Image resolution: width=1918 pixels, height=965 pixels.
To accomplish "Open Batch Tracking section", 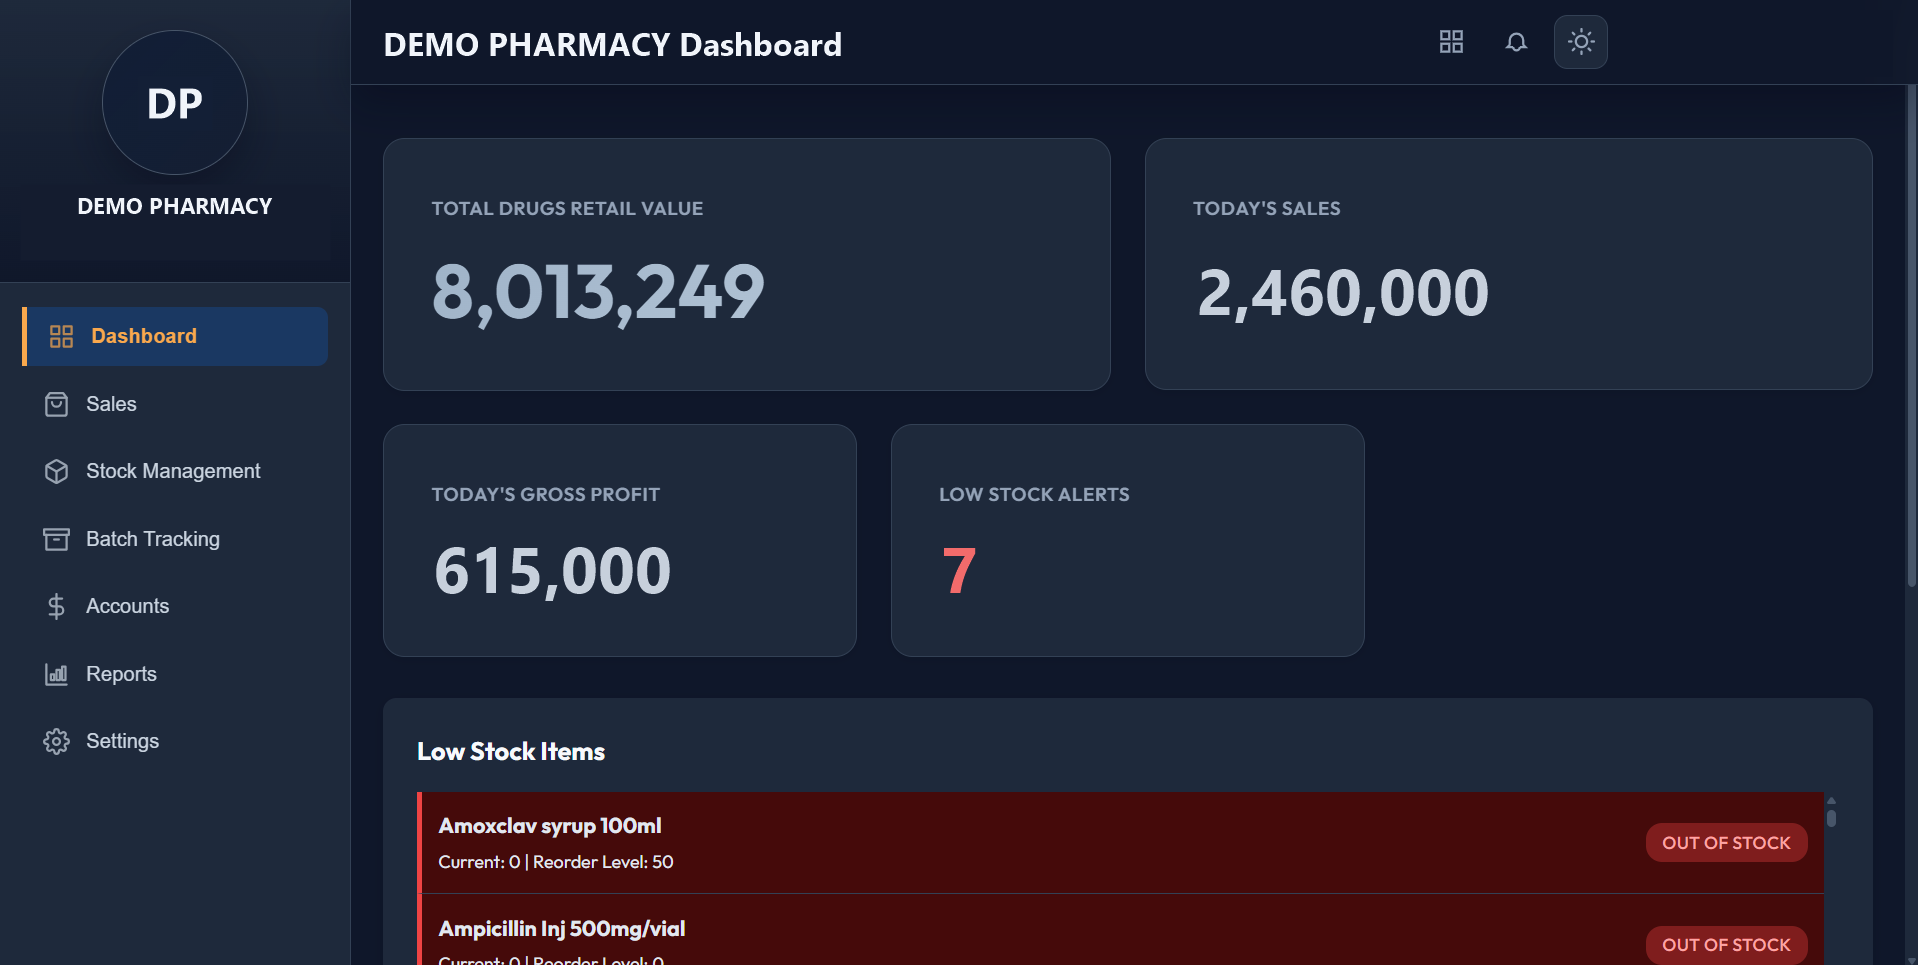I will point(175,539).
